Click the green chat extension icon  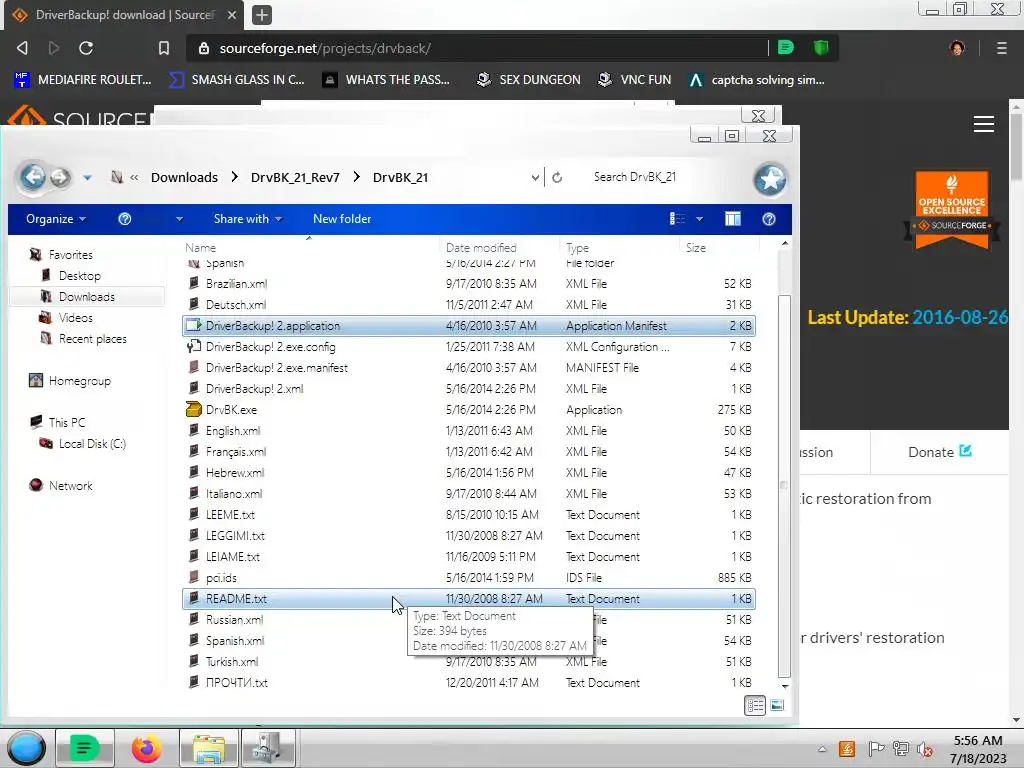click(786, 48)
